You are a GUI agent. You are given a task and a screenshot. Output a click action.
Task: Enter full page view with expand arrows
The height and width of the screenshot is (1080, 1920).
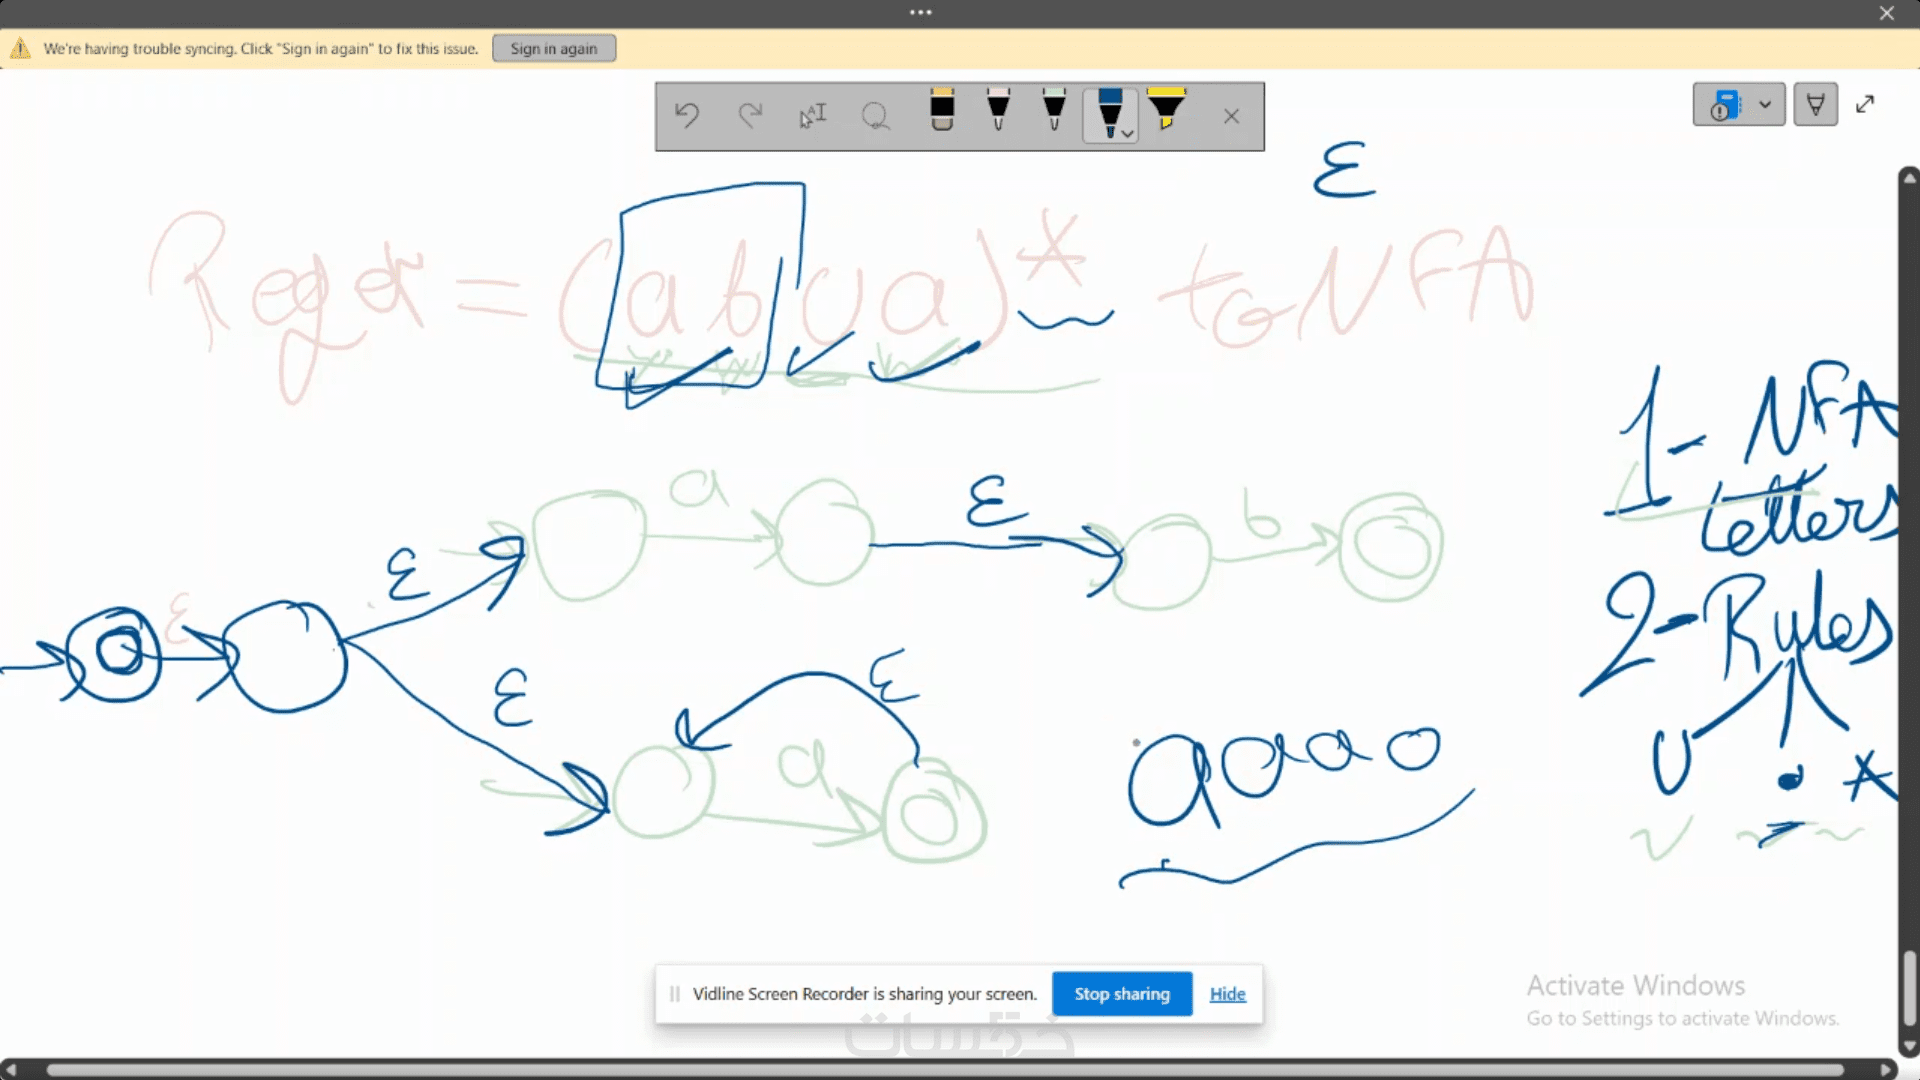tap(1865, 104)
